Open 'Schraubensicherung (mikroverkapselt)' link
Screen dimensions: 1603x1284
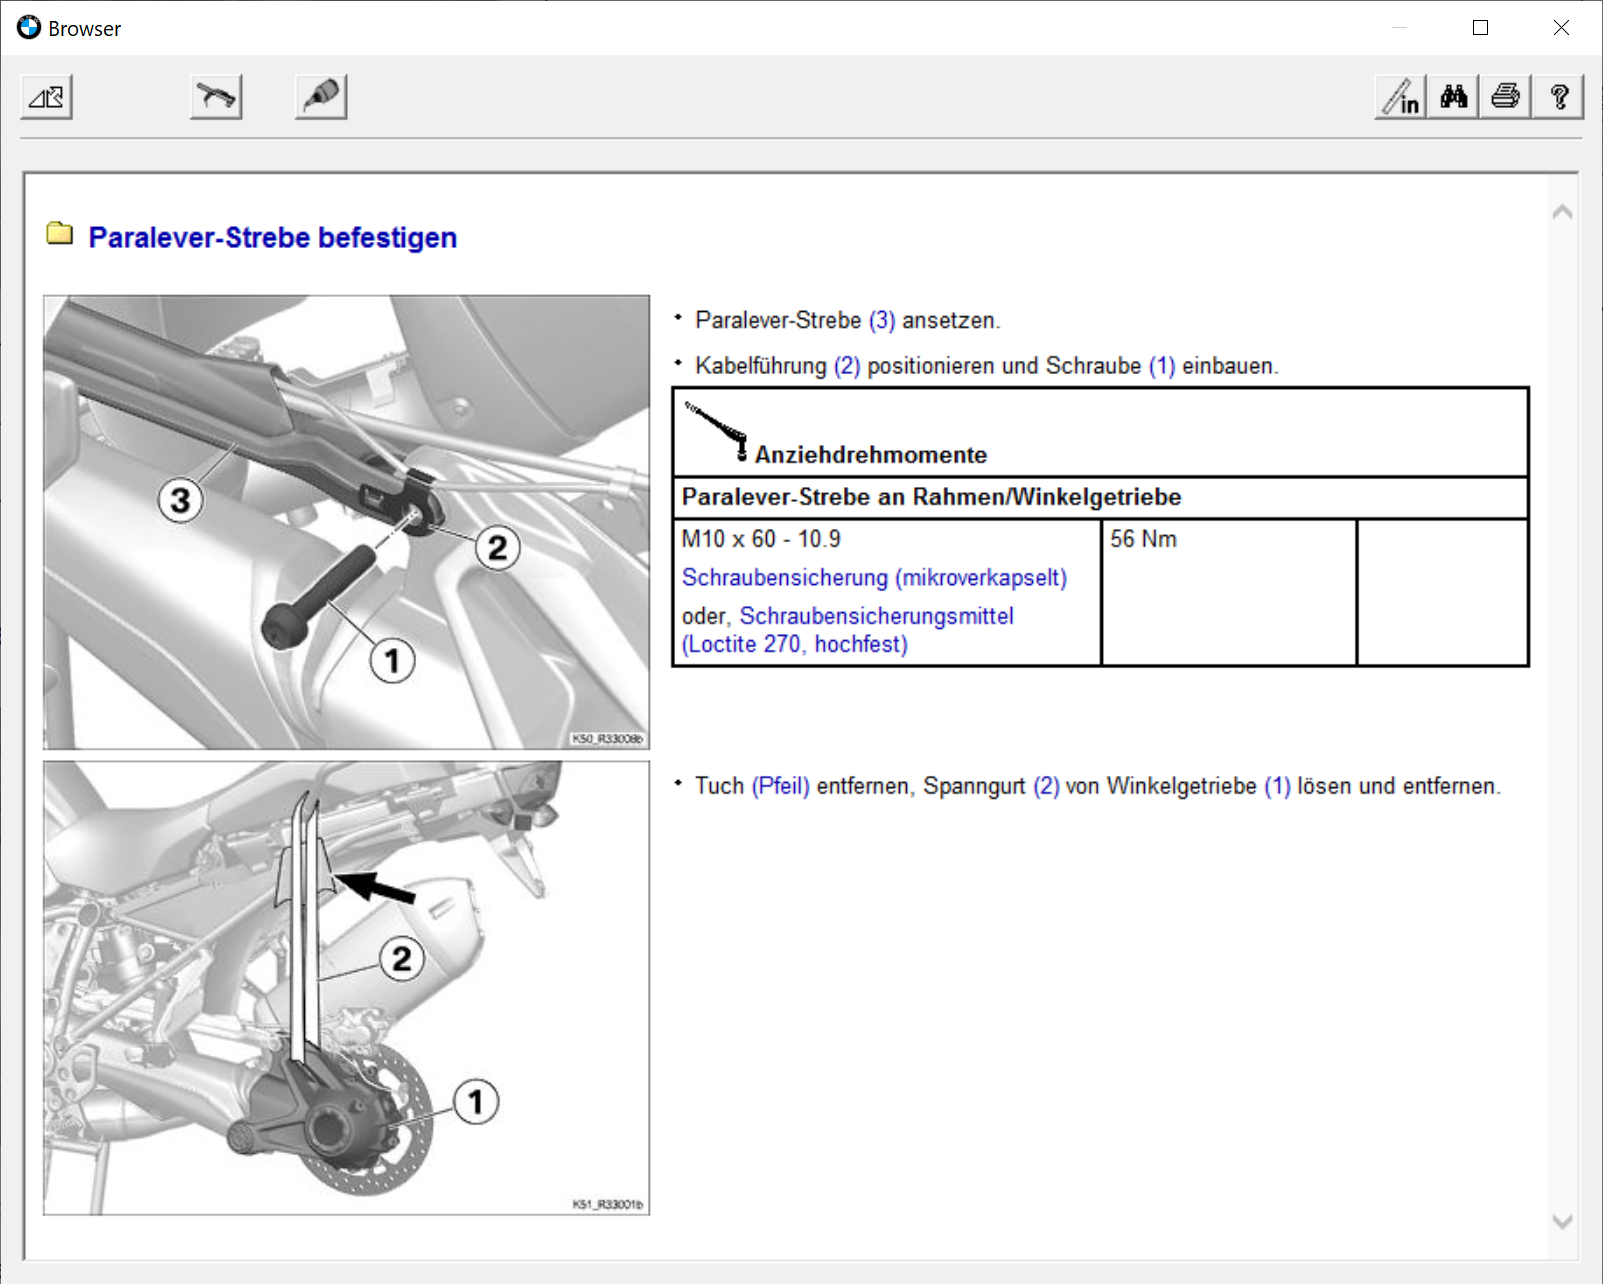874,578
